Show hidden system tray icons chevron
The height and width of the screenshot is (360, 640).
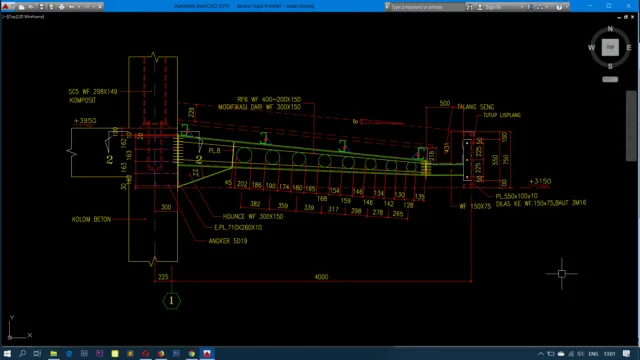tap(540, 353)
